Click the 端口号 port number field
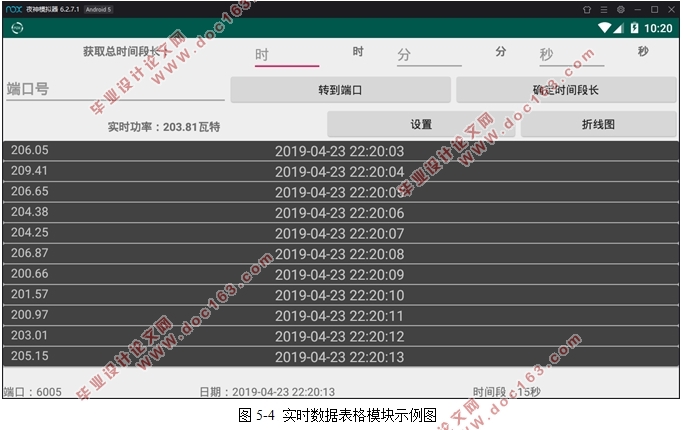684x430 pixels. click(115, 89)
